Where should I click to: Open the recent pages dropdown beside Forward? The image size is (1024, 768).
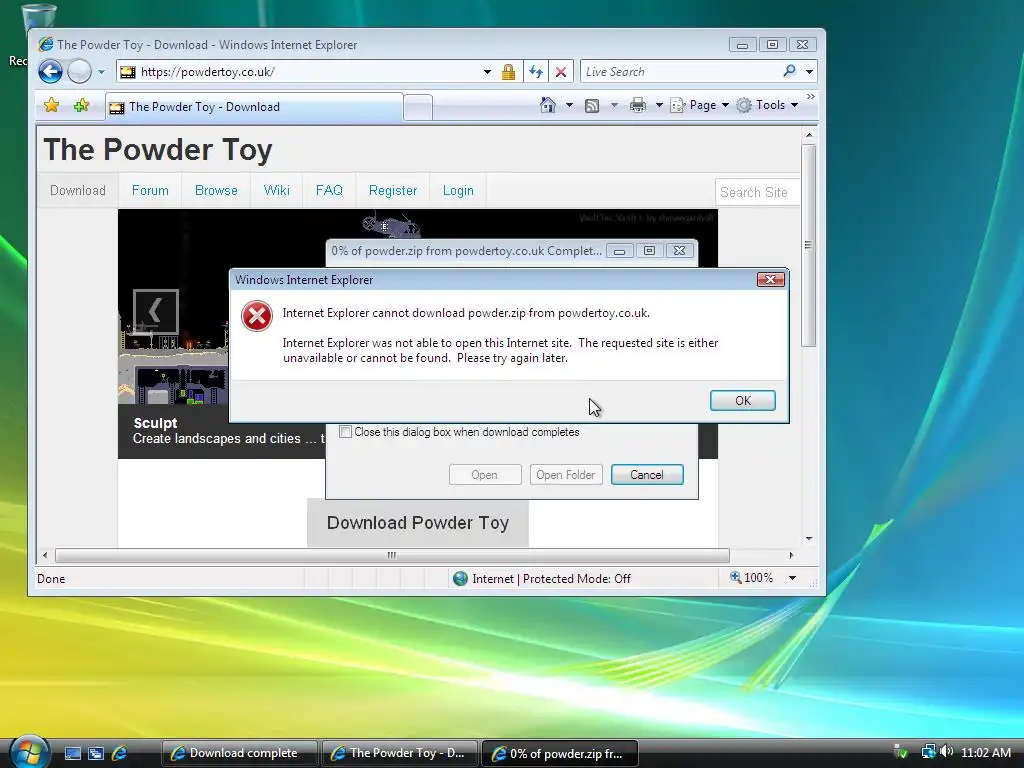pos(101,72)
